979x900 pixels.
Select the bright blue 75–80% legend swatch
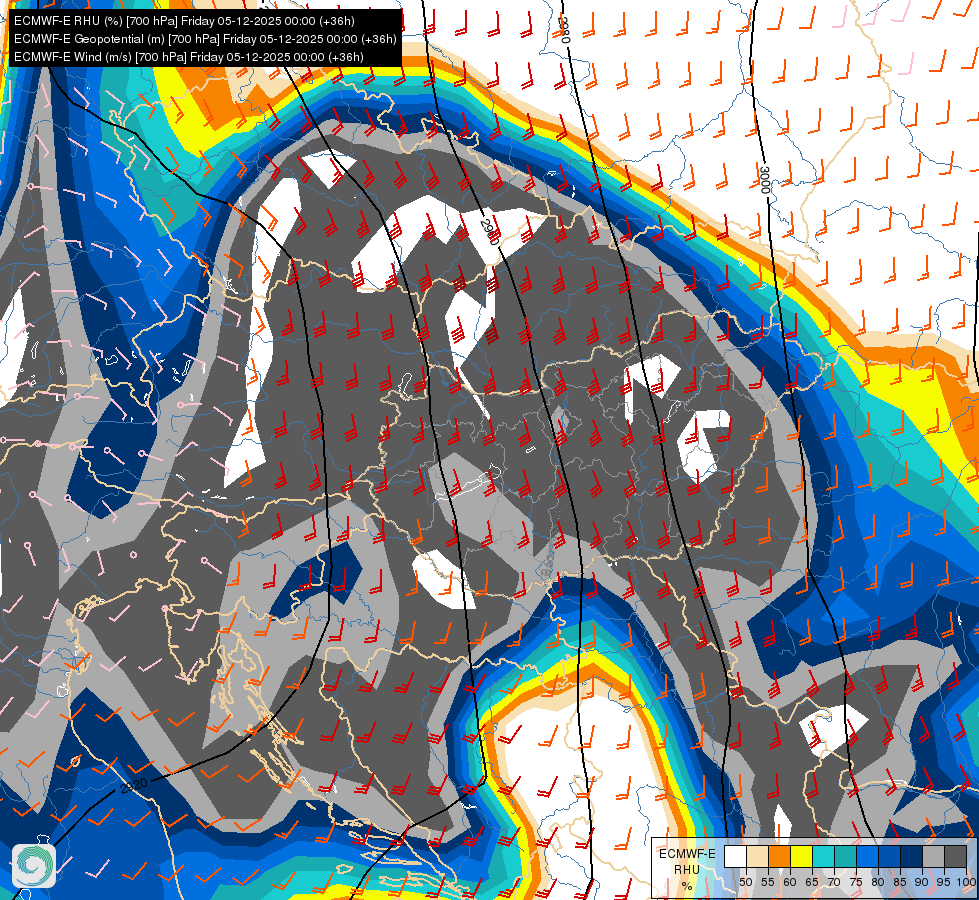pos(868,856)
